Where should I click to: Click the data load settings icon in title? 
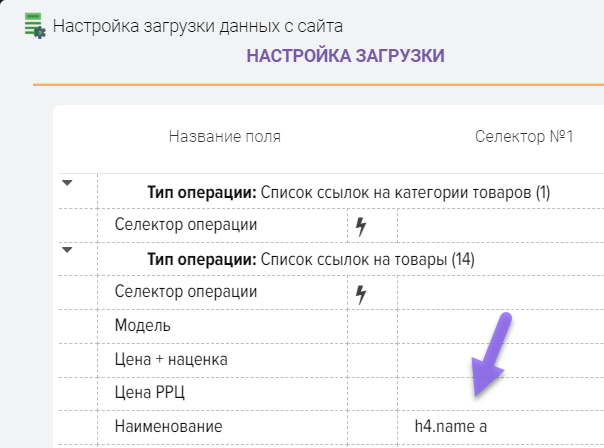point(34,25)
